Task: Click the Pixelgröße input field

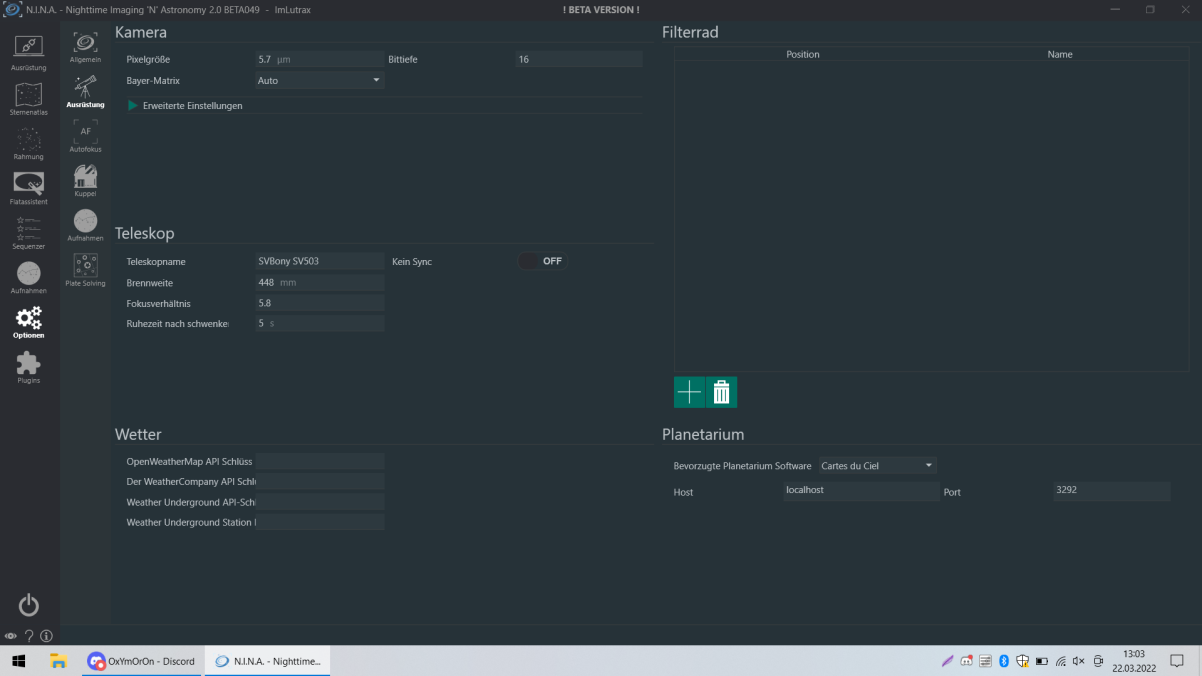Action: click(320, 59)
